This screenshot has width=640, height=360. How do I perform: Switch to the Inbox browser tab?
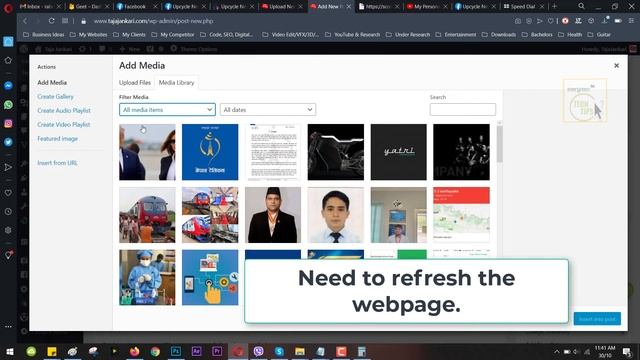click(39, 7)
